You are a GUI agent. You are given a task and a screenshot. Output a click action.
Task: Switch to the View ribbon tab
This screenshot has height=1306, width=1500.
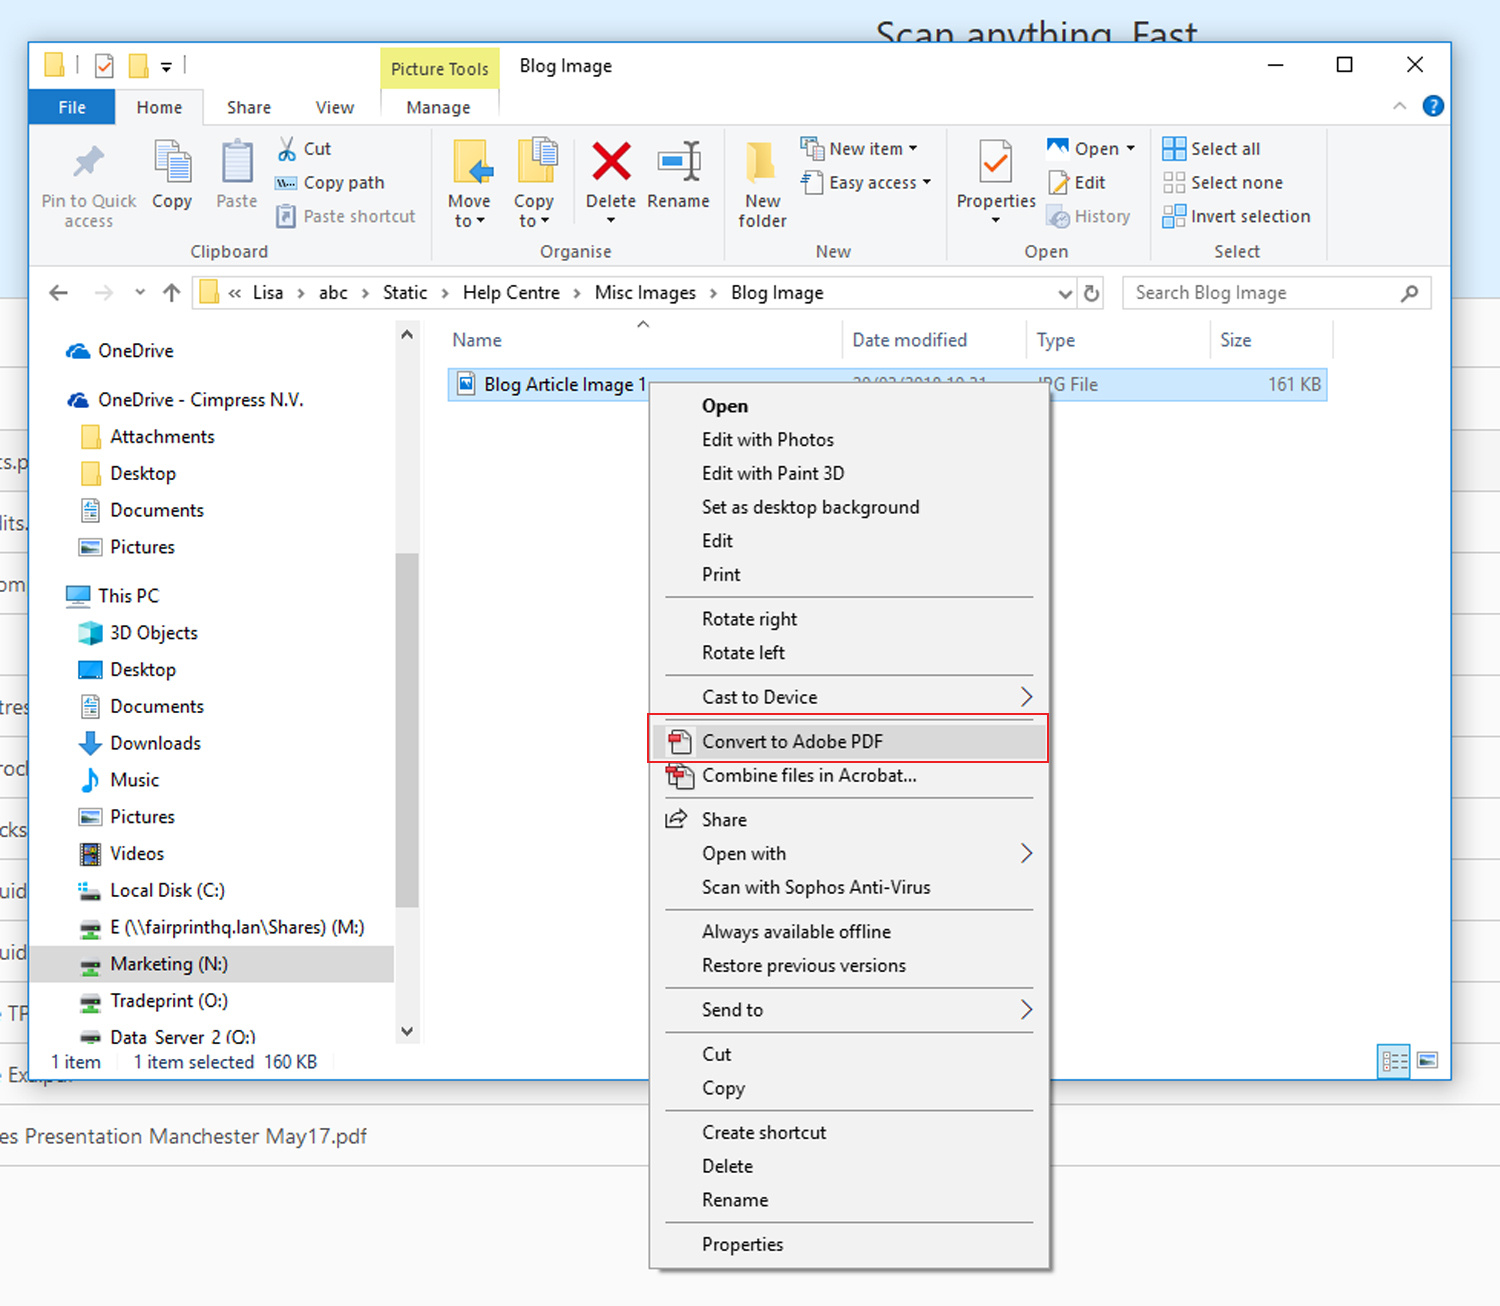(x=335, y=107)
